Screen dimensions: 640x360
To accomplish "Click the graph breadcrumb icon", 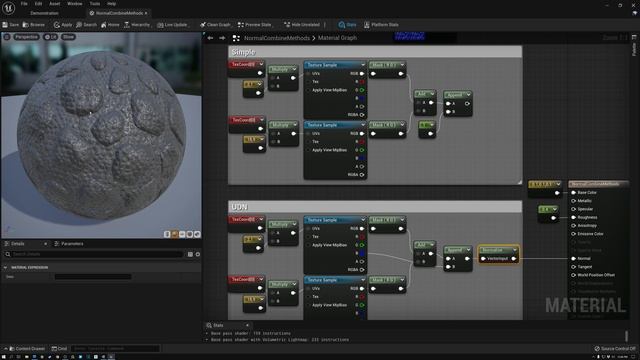I will click(x=236, y=38).
